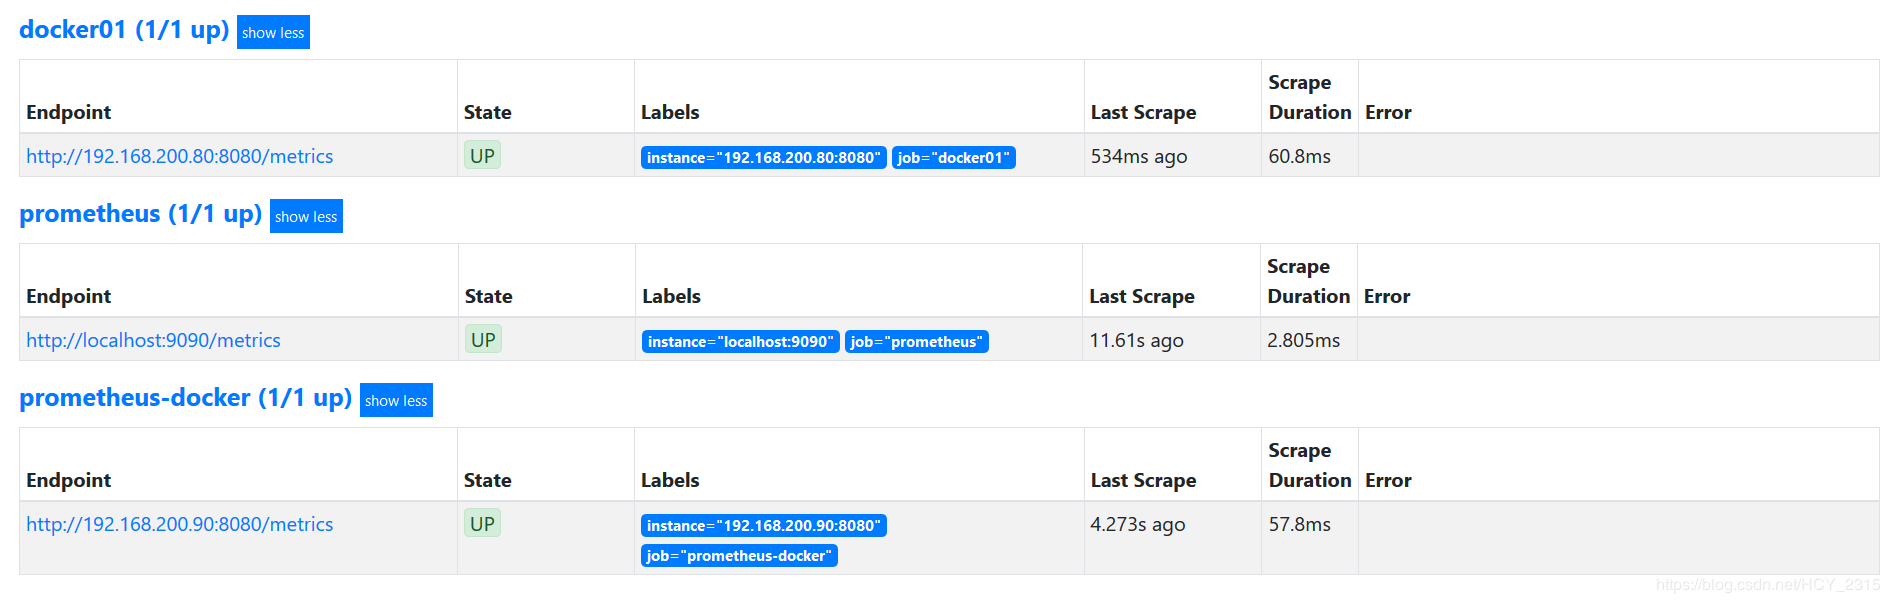Select the prometheus-docker (1/1 up) heading
Image resolution: width=1890 pixels, height=603 pixels.
click(185, 398)
